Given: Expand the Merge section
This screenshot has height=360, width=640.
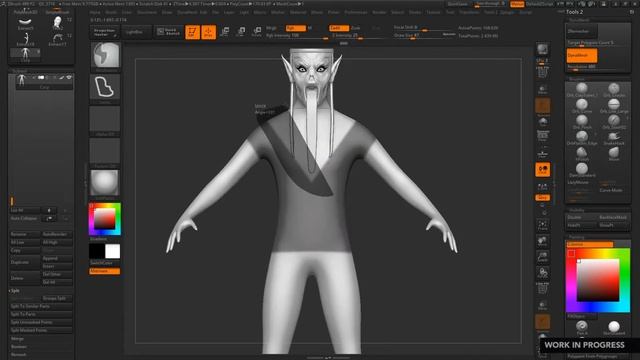Looking at the screenshot, I should pos(17,339).
